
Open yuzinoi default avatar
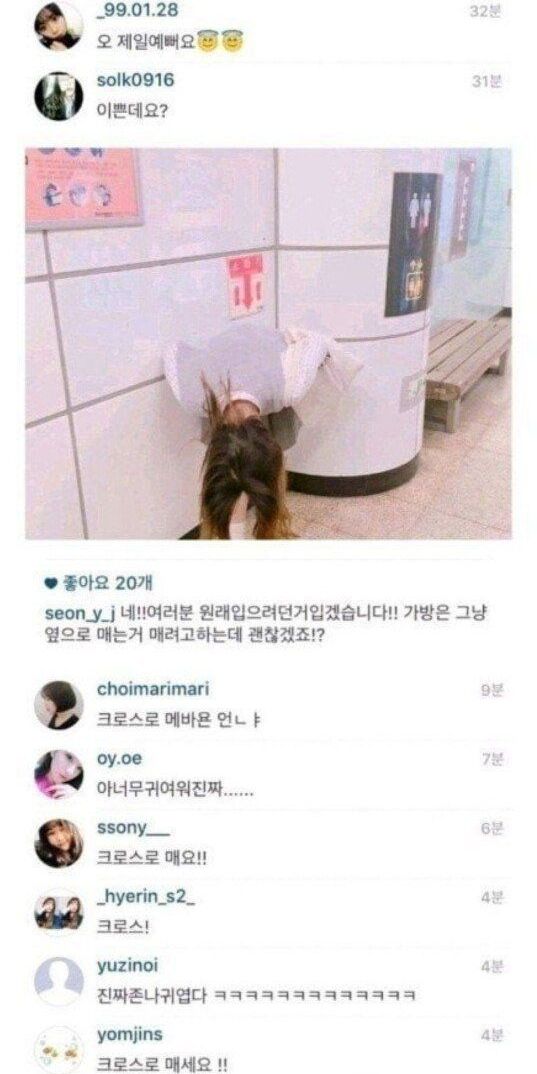point(59,982)
